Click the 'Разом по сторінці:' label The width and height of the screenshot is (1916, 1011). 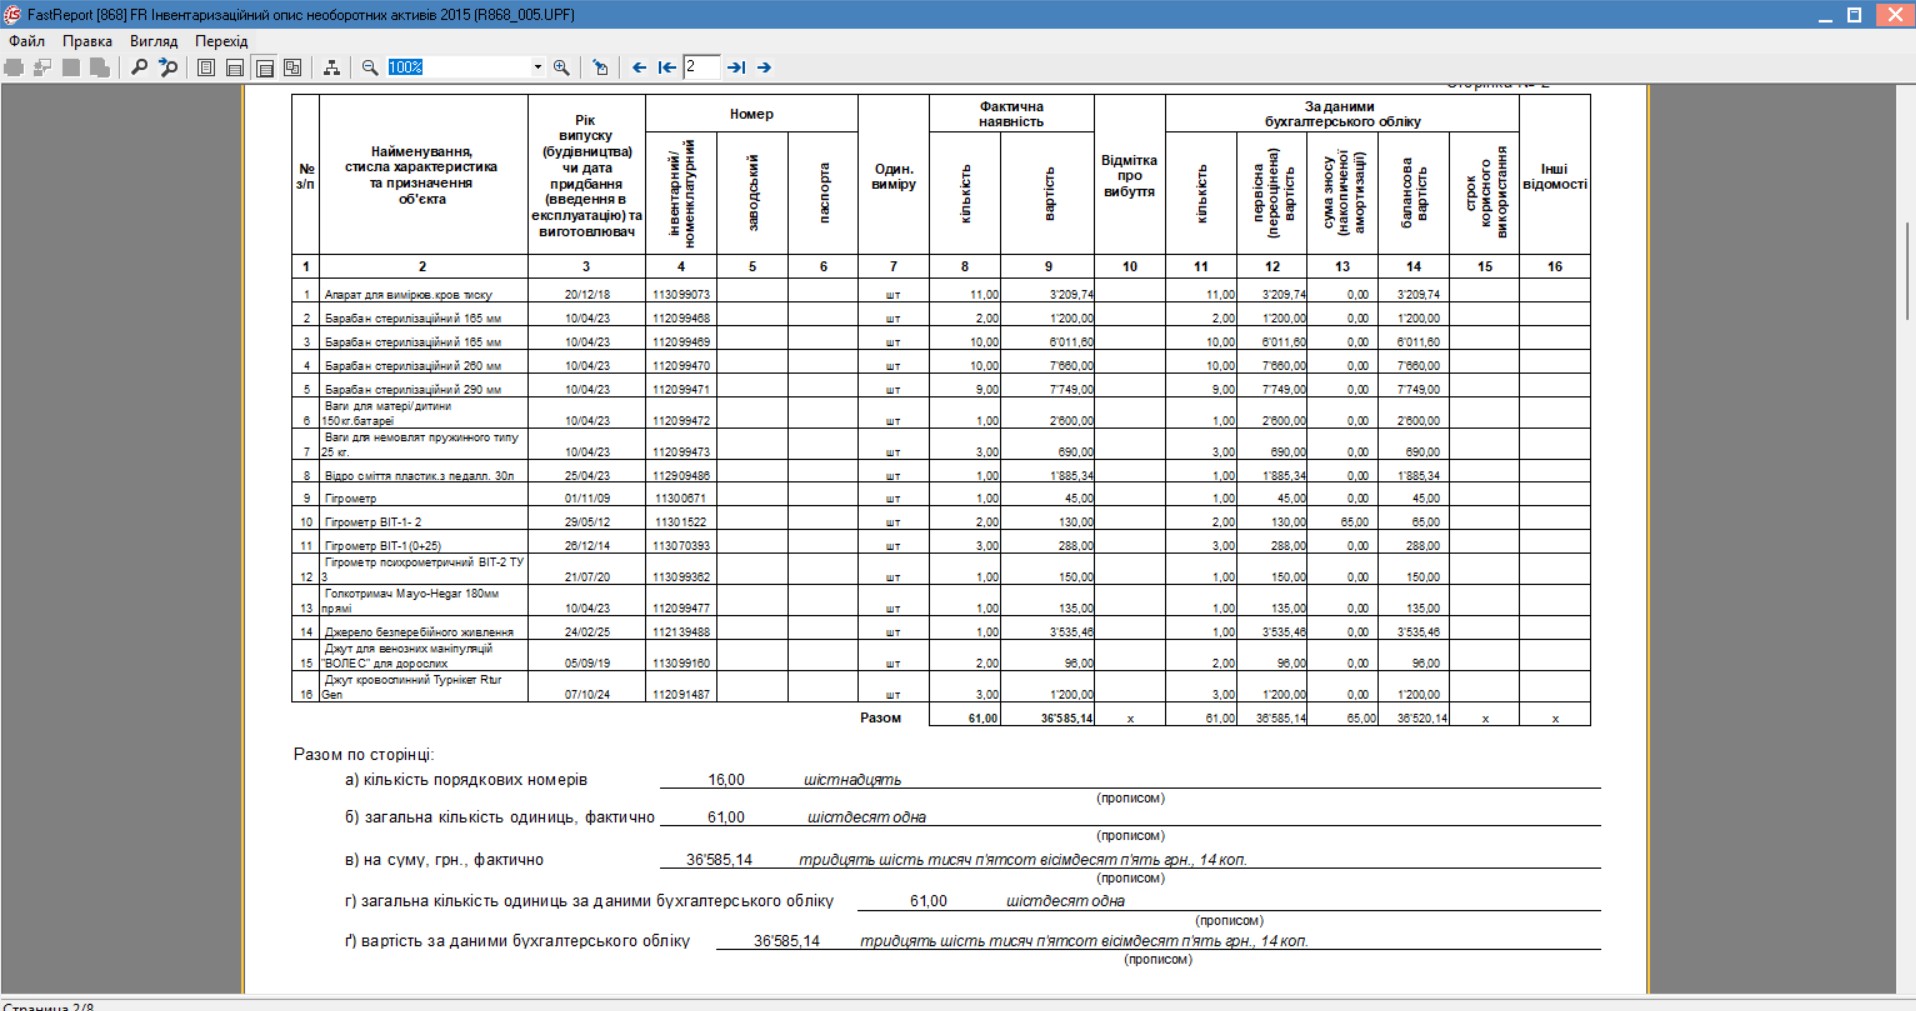(364, 754)
